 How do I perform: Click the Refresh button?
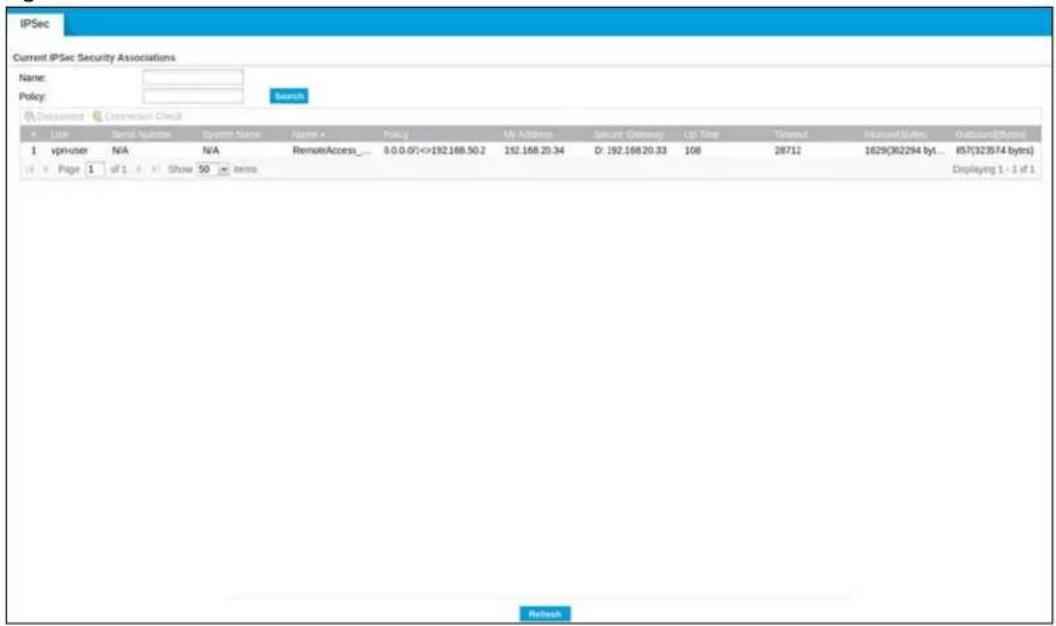[x=545, y=614]
